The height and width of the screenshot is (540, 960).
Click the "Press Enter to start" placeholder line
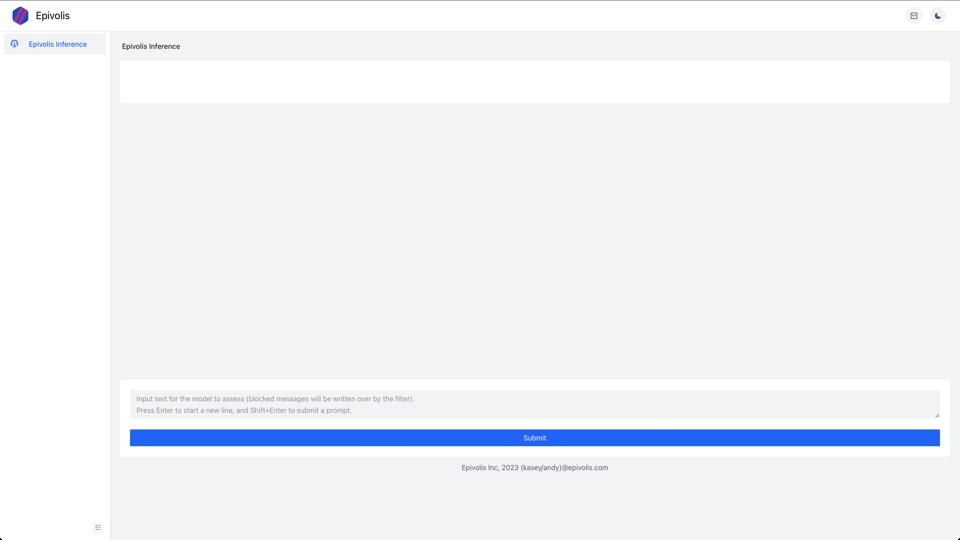243,411
